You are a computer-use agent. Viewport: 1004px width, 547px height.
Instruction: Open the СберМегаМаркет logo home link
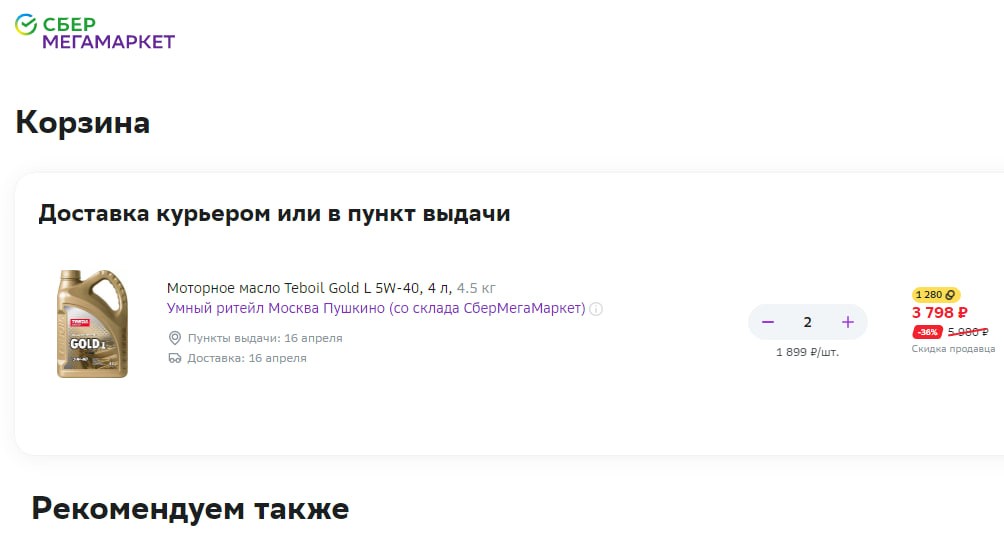pos(95,32)
